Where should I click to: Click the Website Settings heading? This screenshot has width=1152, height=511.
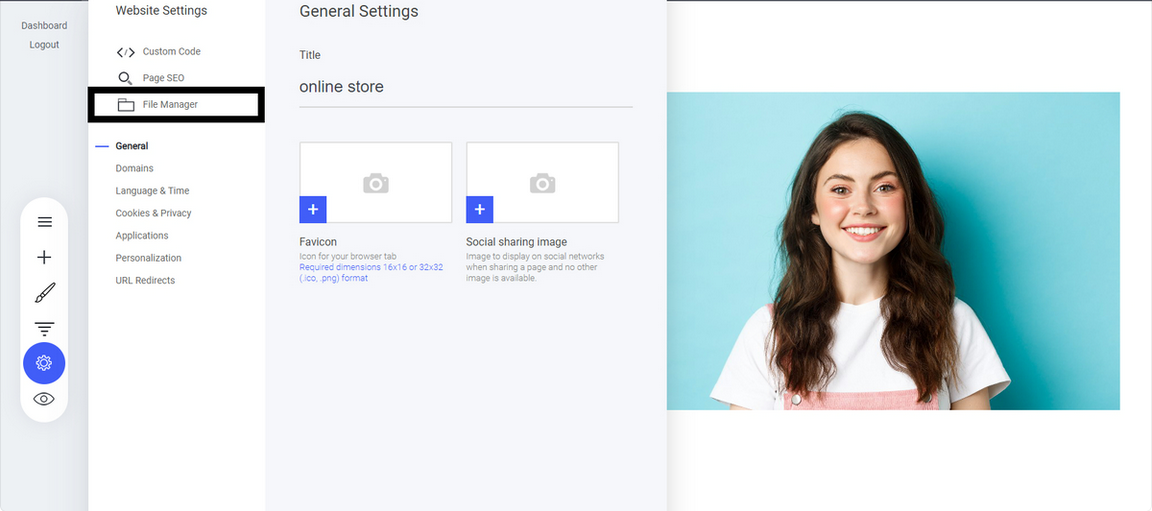click(162, 10)
